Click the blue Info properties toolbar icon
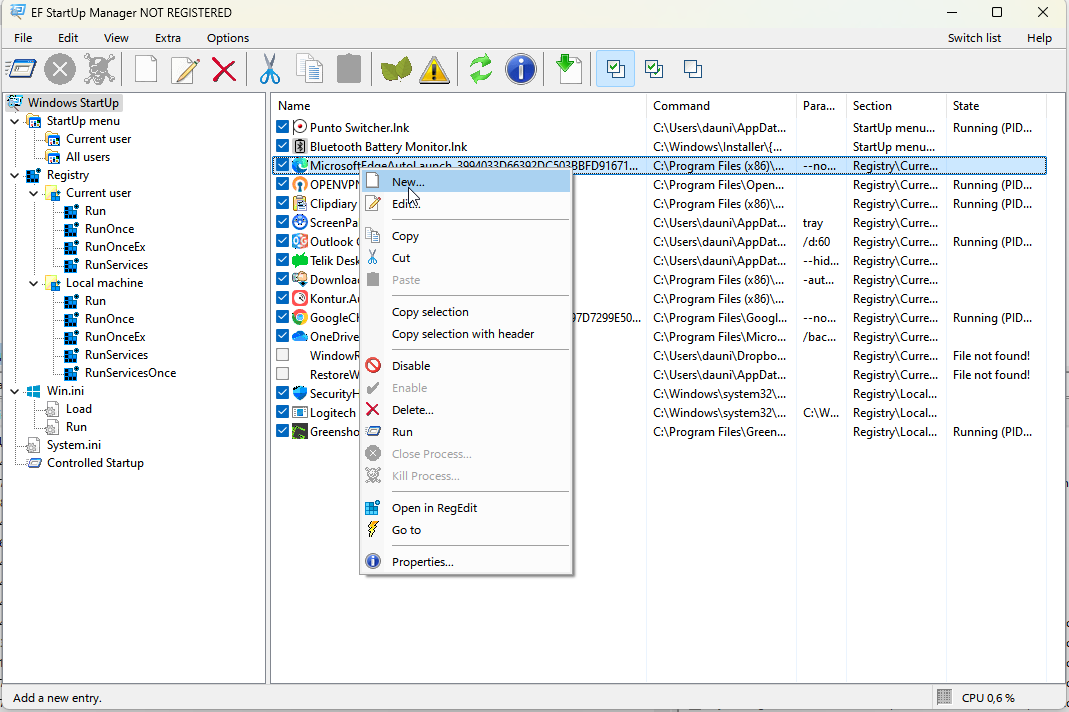Image resolution: width=1069 pixels, height=712 pixels. tap(520, 69)
